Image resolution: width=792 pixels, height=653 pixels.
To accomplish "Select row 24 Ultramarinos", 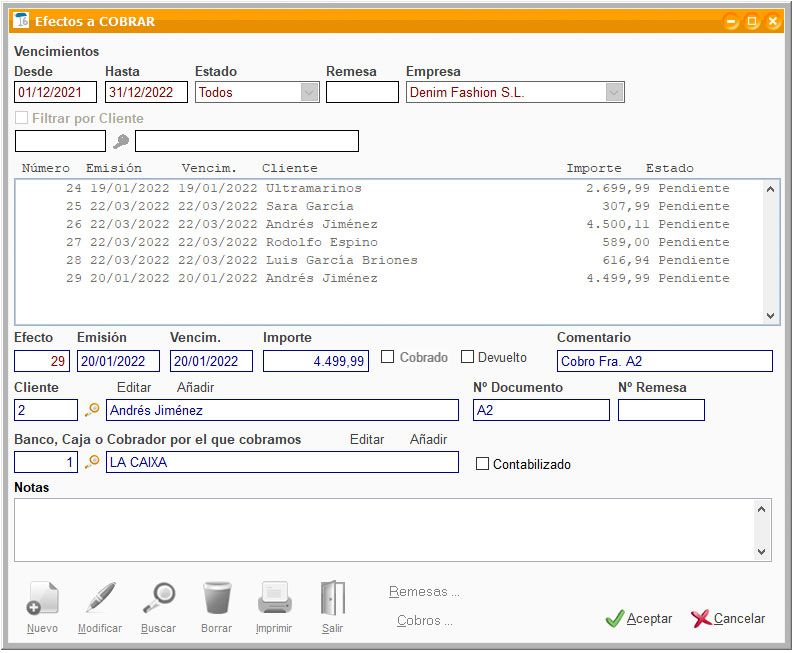I will point(389,188).
